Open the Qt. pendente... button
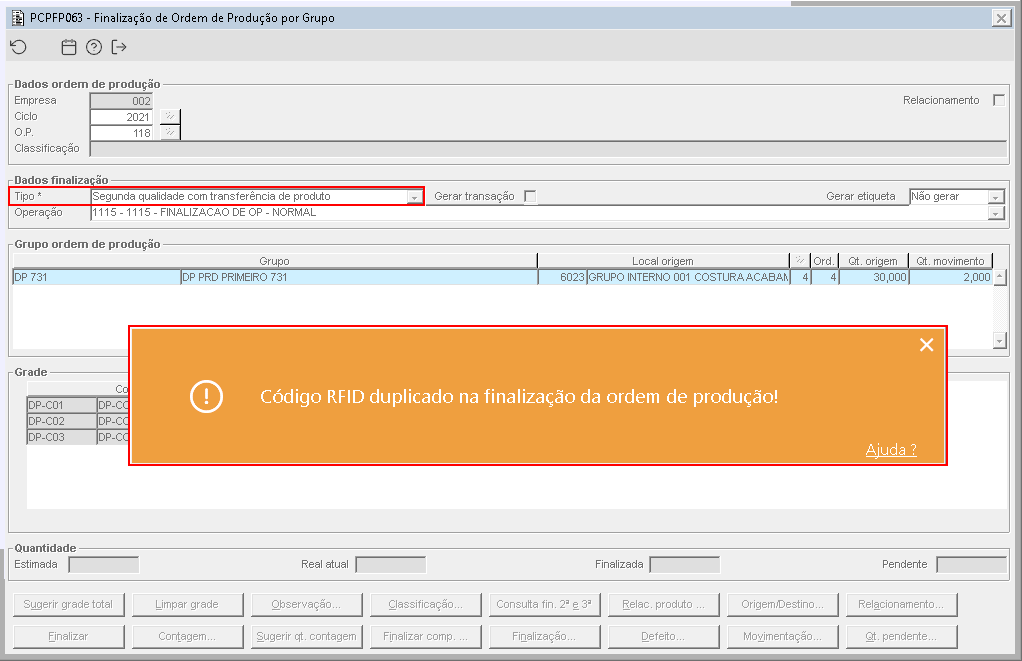Screen dimensions: 1022x661 click(x=901, y=636)
